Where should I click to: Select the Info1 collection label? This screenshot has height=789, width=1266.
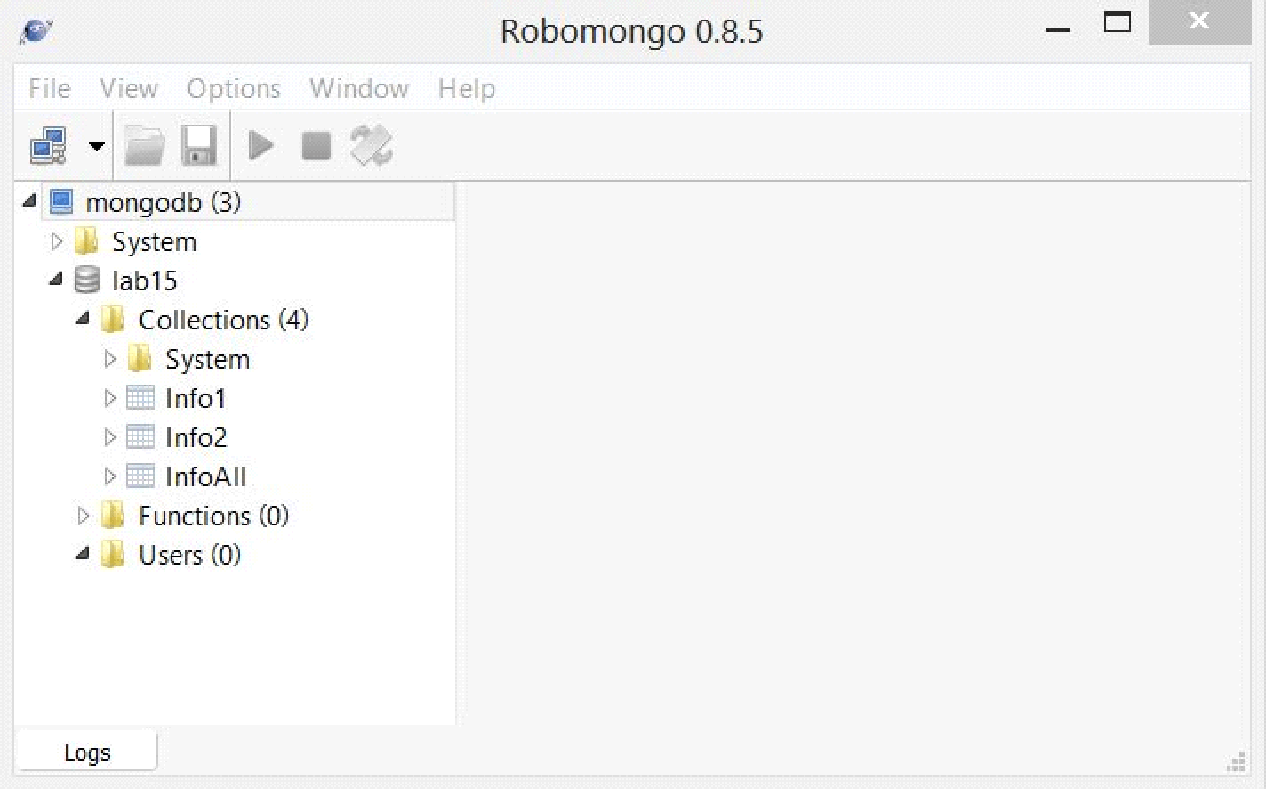(x=196, y=399)
